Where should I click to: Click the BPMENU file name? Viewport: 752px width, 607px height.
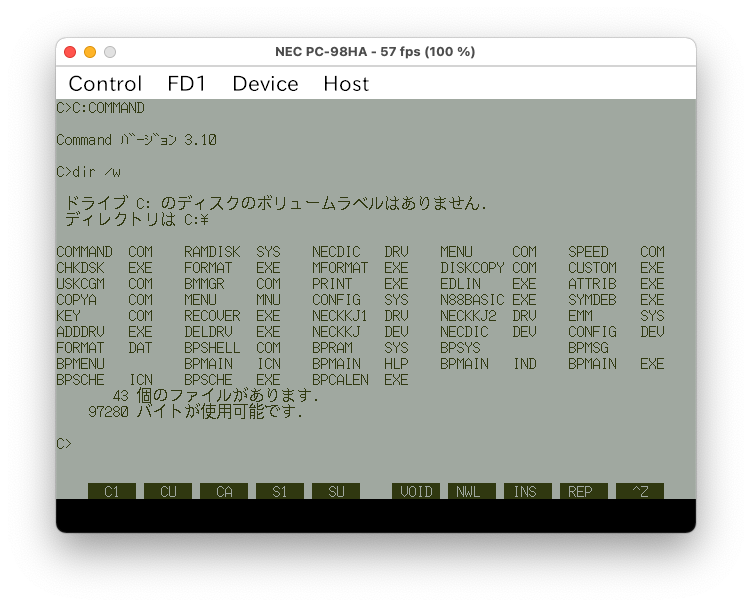click(x=80, y=363)
